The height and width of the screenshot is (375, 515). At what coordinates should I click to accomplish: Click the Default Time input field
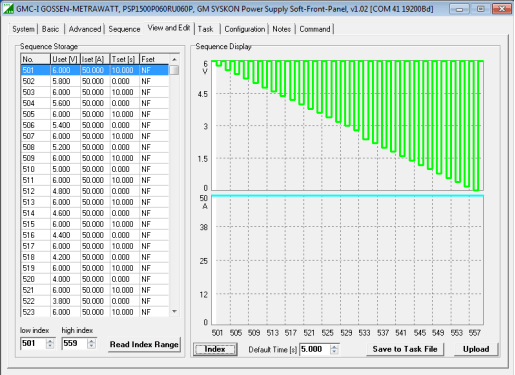(x=315, y=349)
